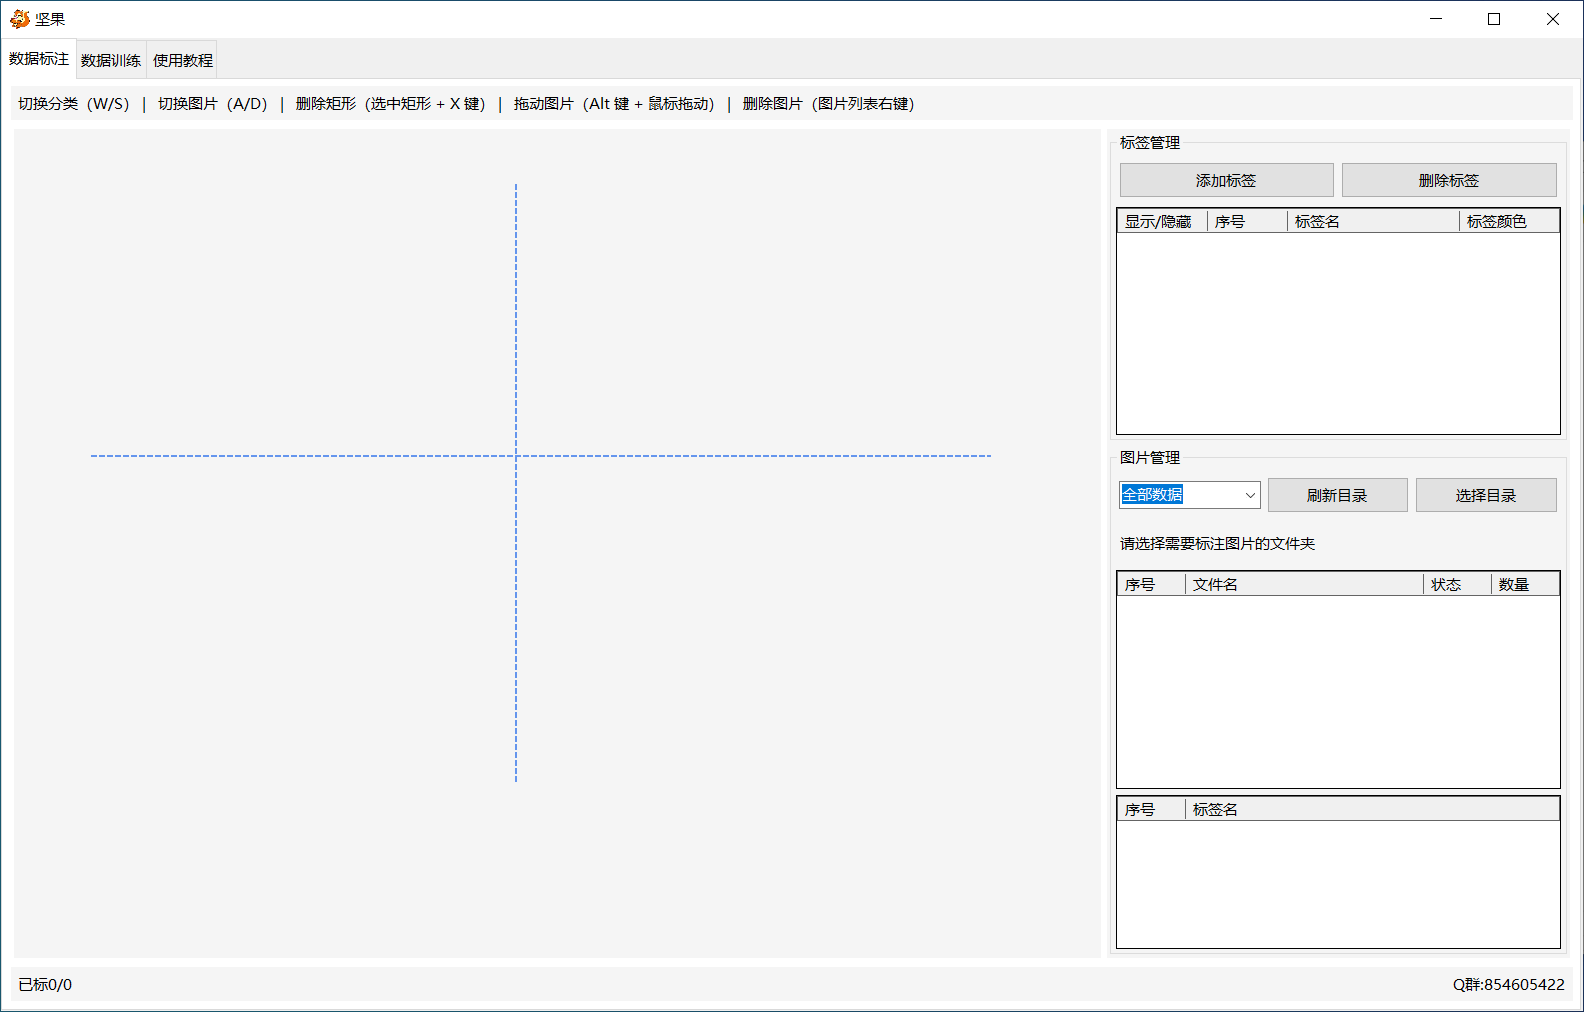Screen dimensions: 1584x1012
Task: Expand the 全部数据 dropdown arrow
Action: pyautogui.click(x=1250, y=495)
